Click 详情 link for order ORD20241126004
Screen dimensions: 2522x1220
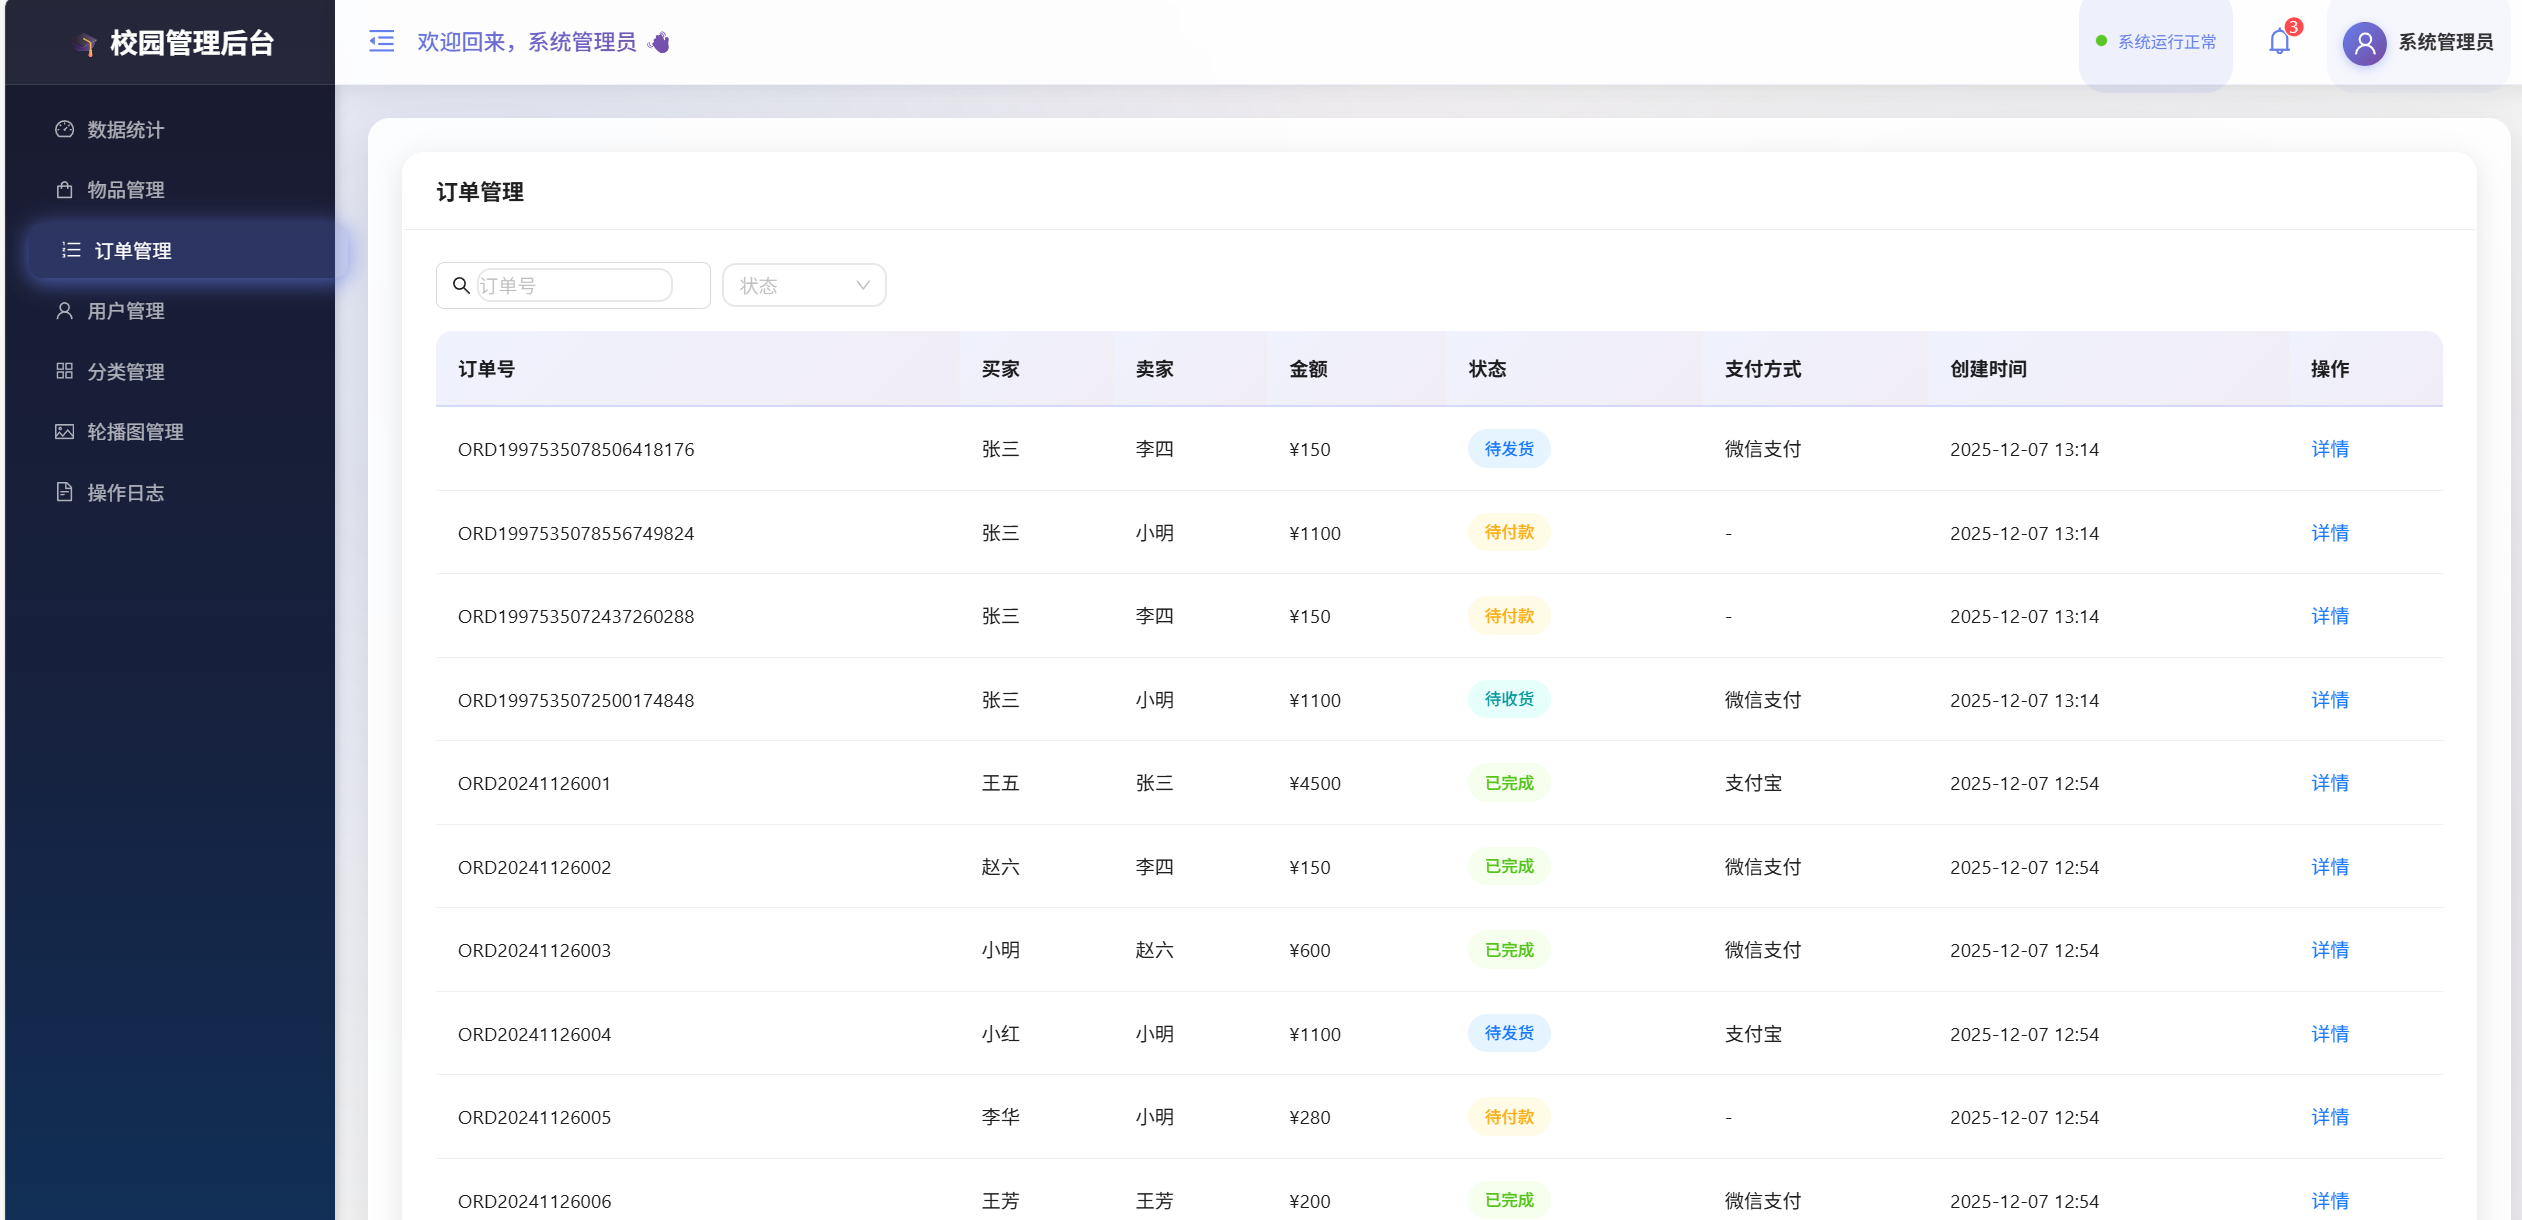point(2329,1034)
